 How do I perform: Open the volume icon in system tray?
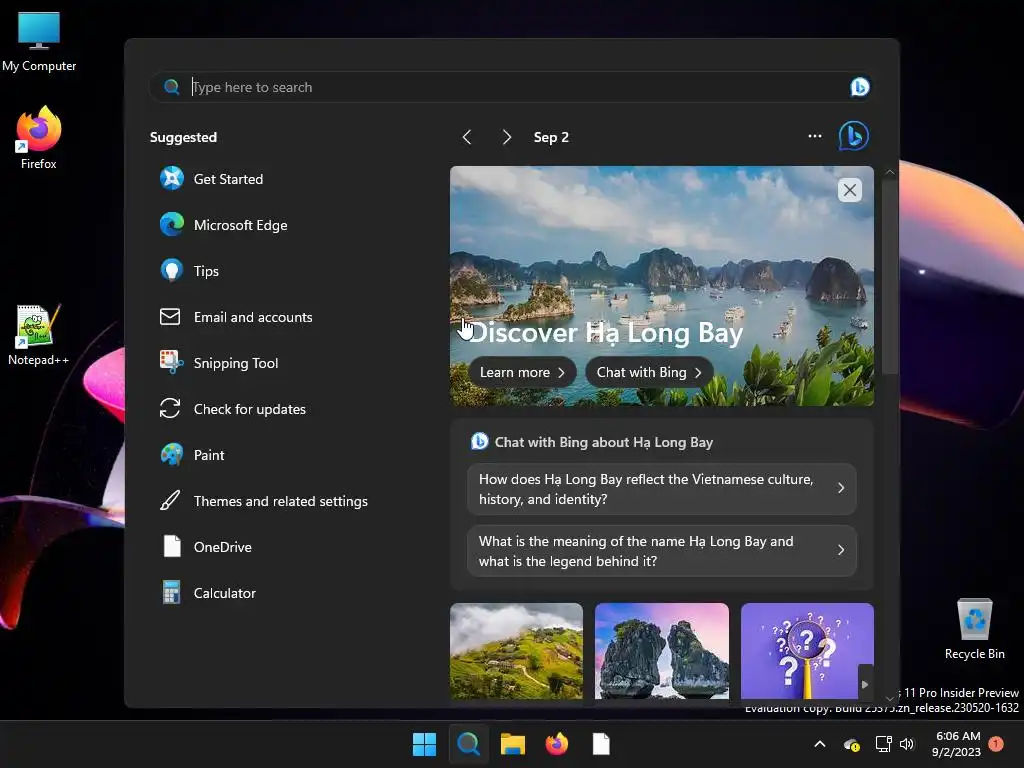pos(906,744)
